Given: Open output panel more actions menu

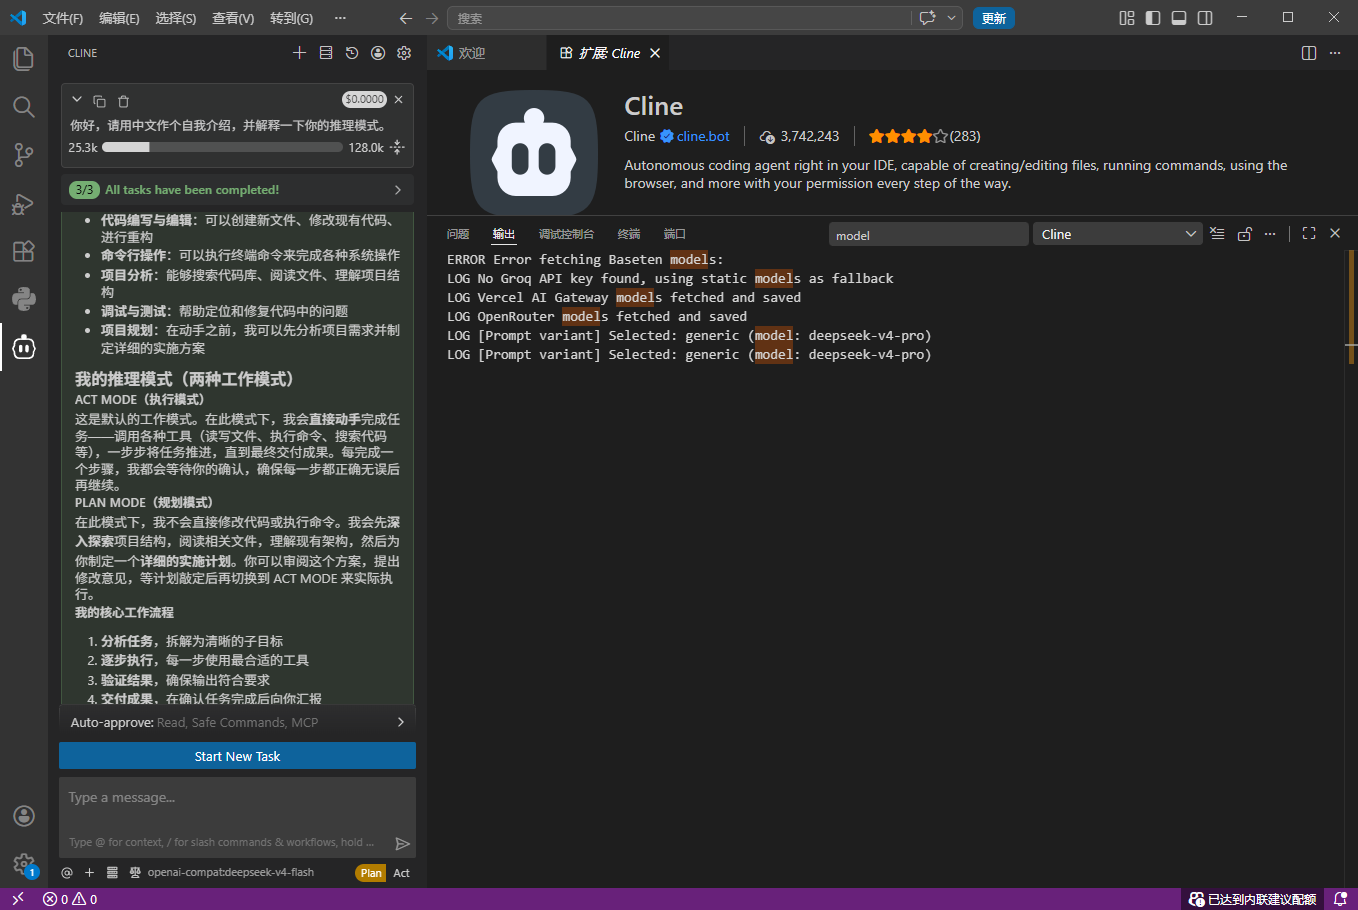Looking at the screenshot, I should point(1270,234).
